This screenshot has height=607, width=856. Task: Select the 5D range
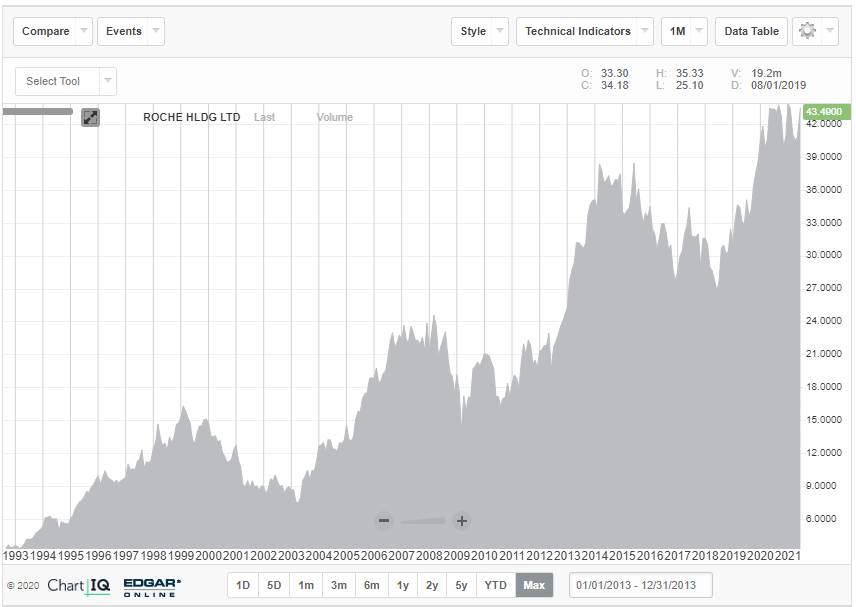274,585
